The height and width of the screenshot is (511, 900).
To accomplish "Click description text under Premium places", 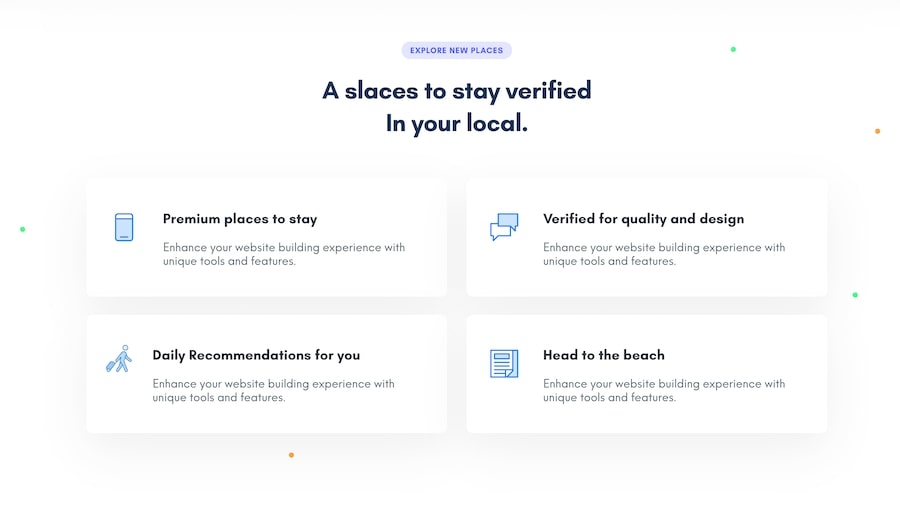I will (x=283, y=254).
